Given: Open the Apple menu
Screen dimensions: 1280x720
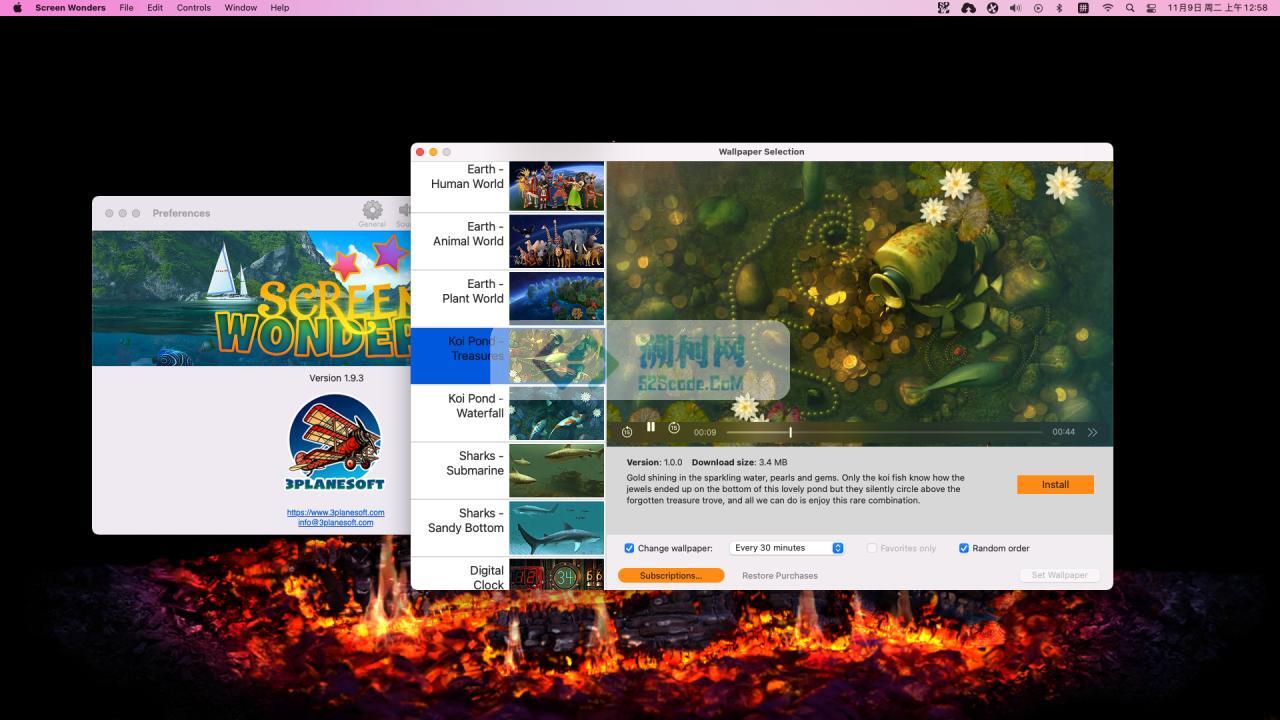Looking at the screenshot, I should pos(17,7).
